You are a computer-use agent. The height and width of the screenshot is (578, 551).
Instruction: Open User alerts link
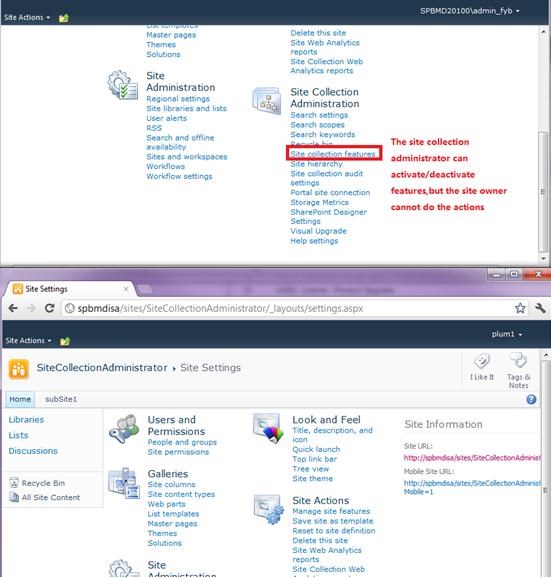[166, 118]
